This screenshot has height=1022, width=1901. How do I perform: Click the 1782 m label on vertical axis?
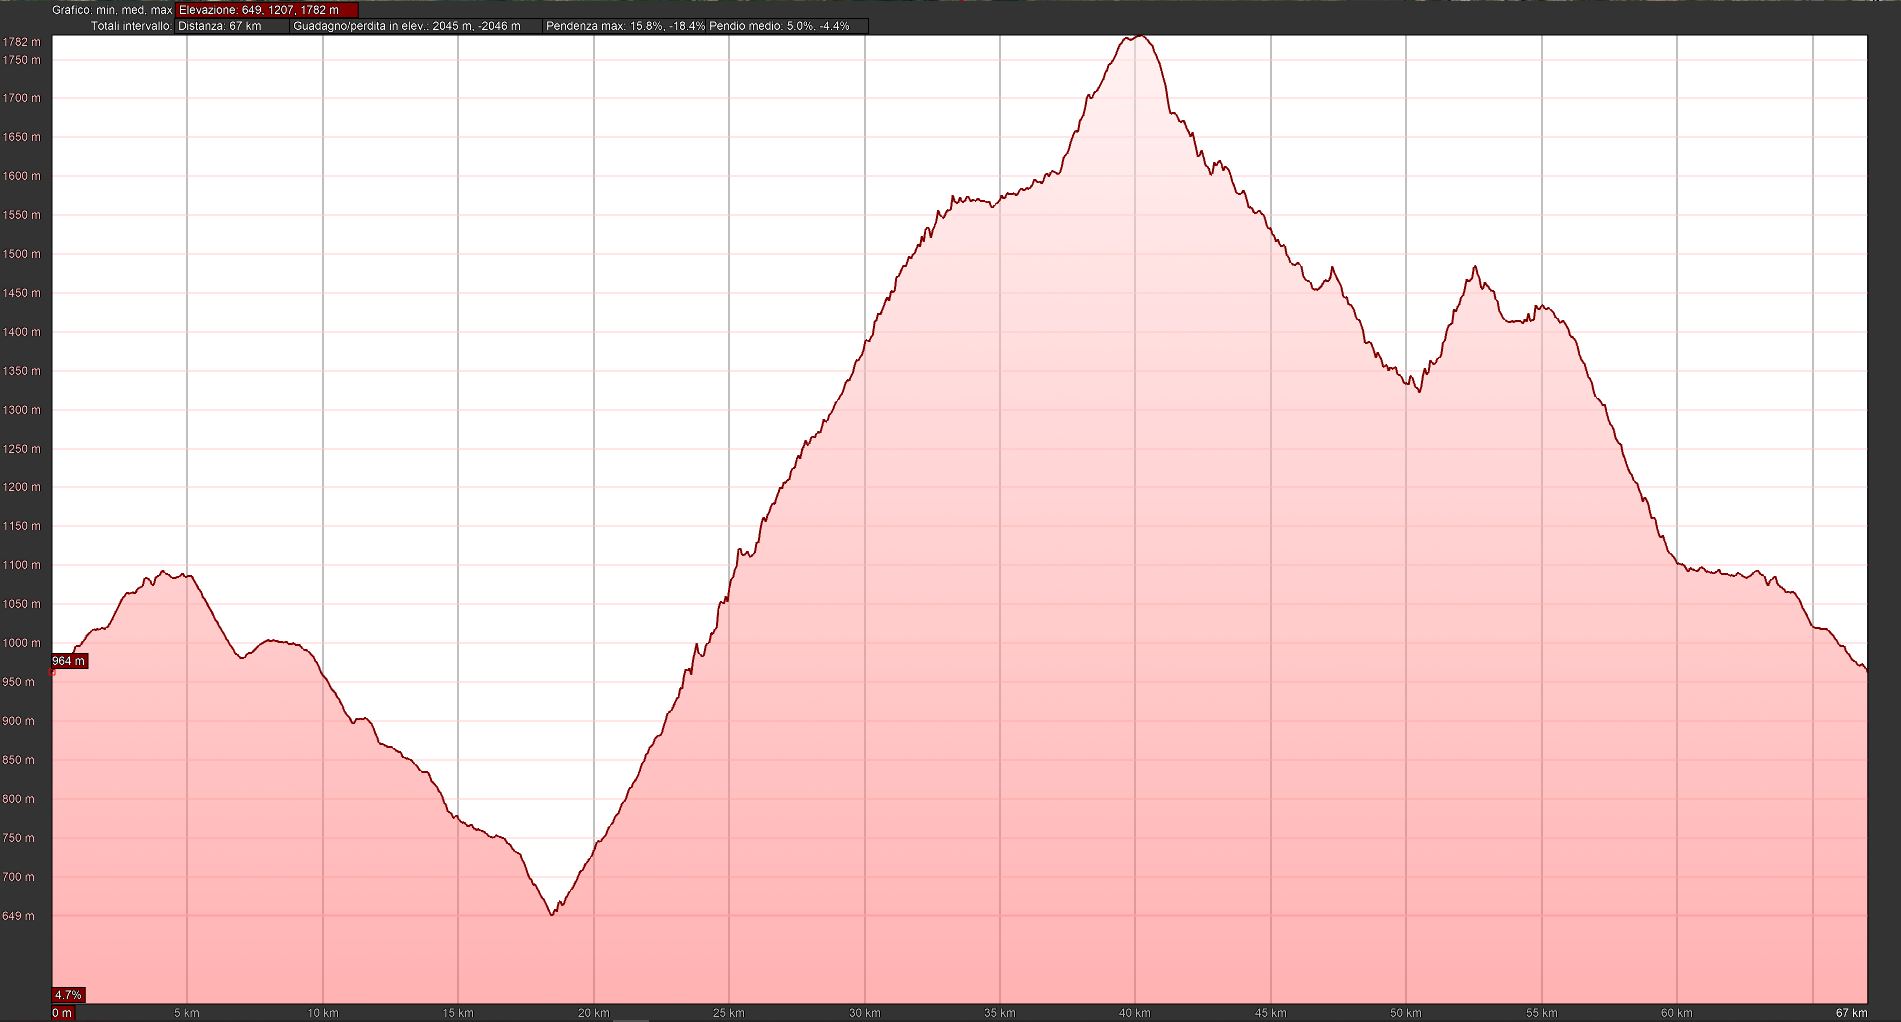(x=22, y=42)
